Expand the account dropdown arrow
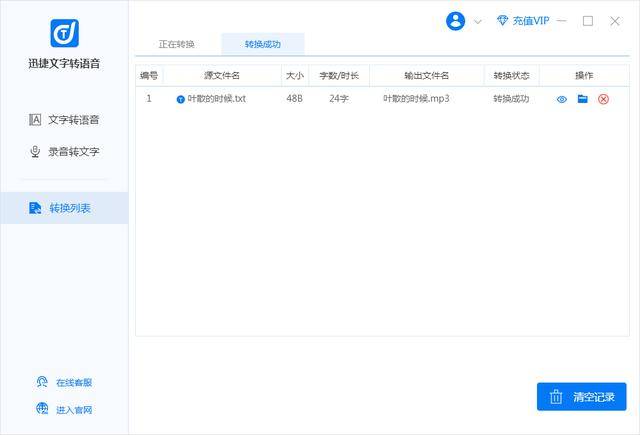The height and width of the screenshot is (435, 640). [478, 21]
